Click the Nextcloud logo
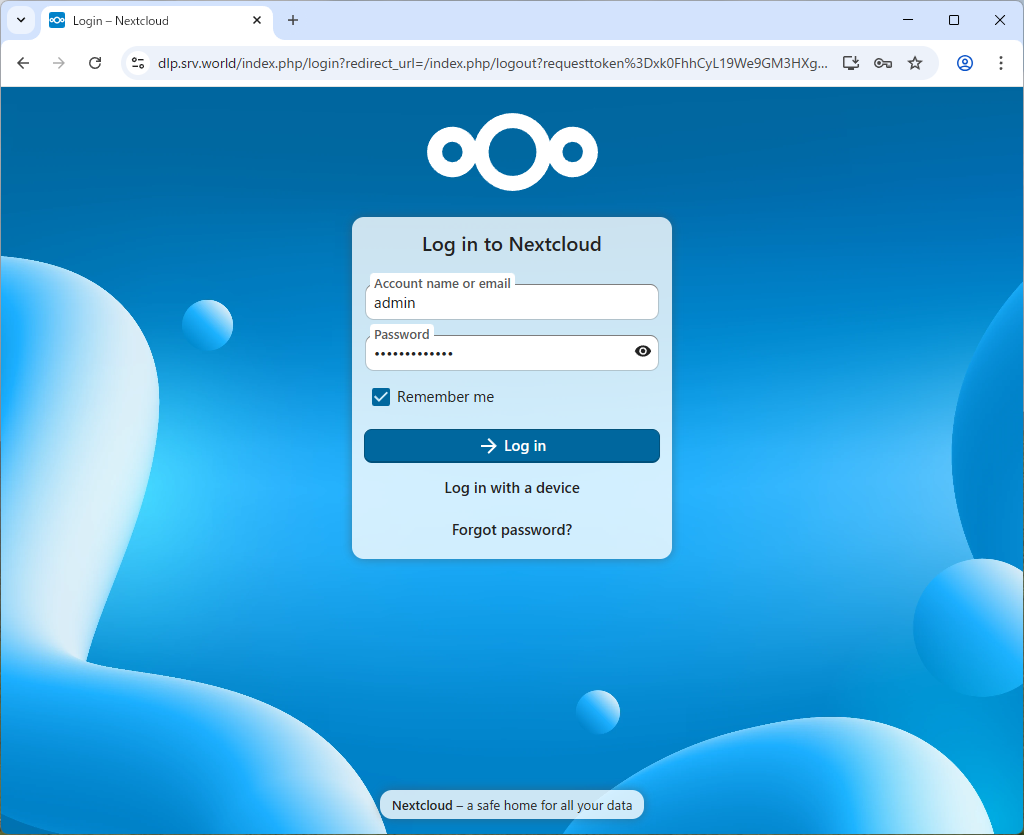The height and width of the screenshot is (835, 1024). pos(512,152)
